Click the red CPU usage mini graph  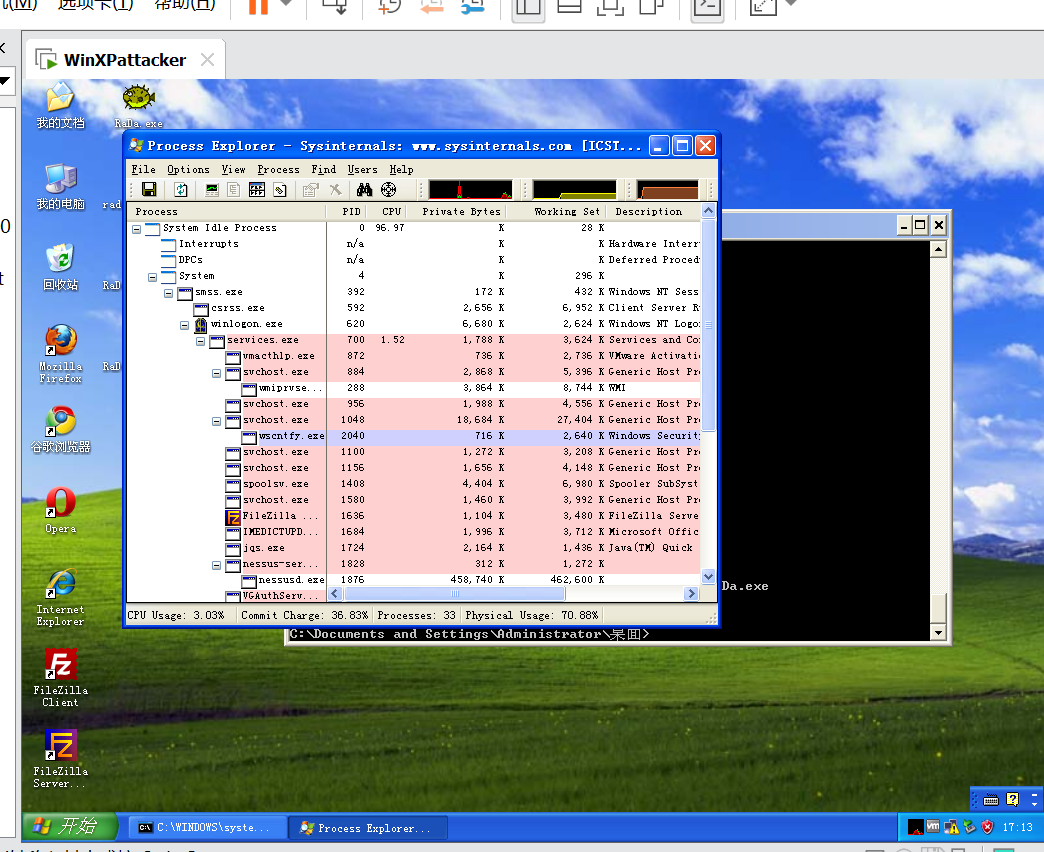471,190
